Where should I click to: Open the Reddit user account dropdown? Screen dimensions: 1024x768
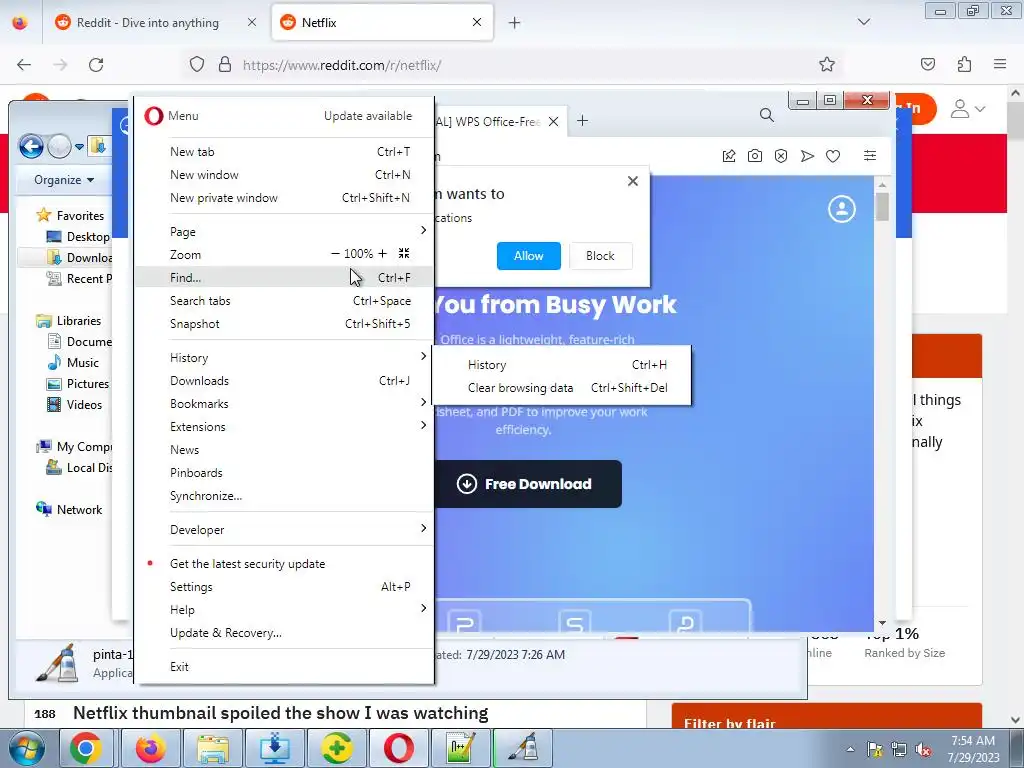coord(968,109)
